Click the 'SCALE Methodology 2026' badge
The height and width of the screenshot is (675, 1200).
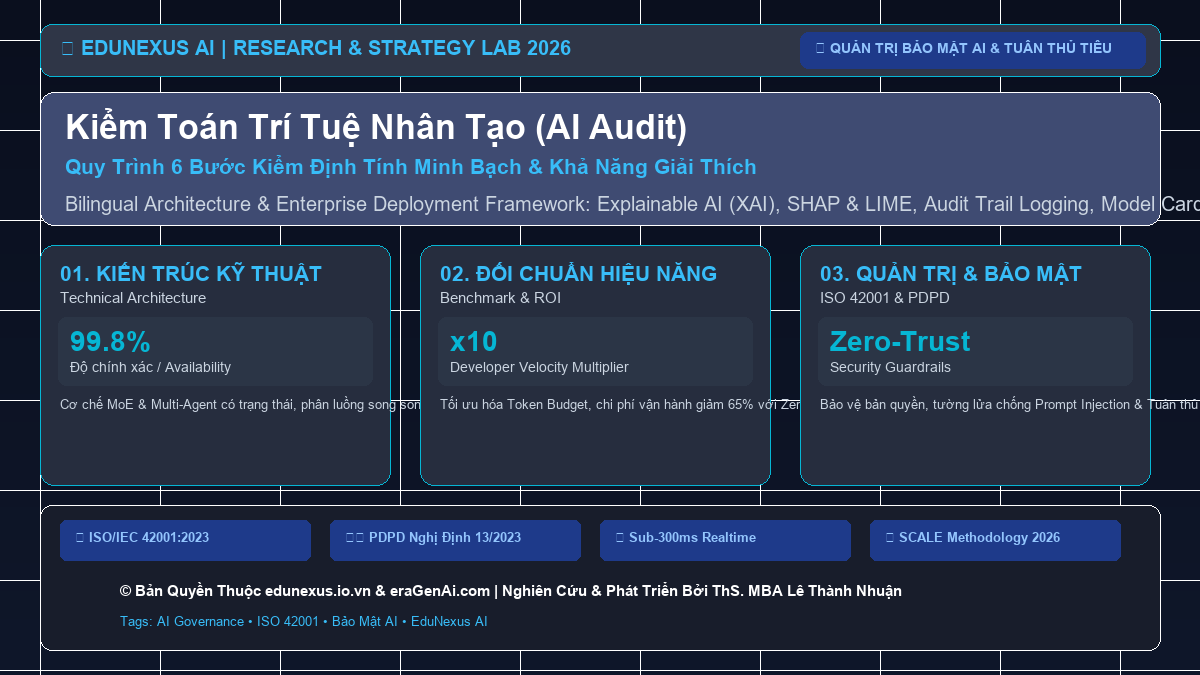click(995, 540)
